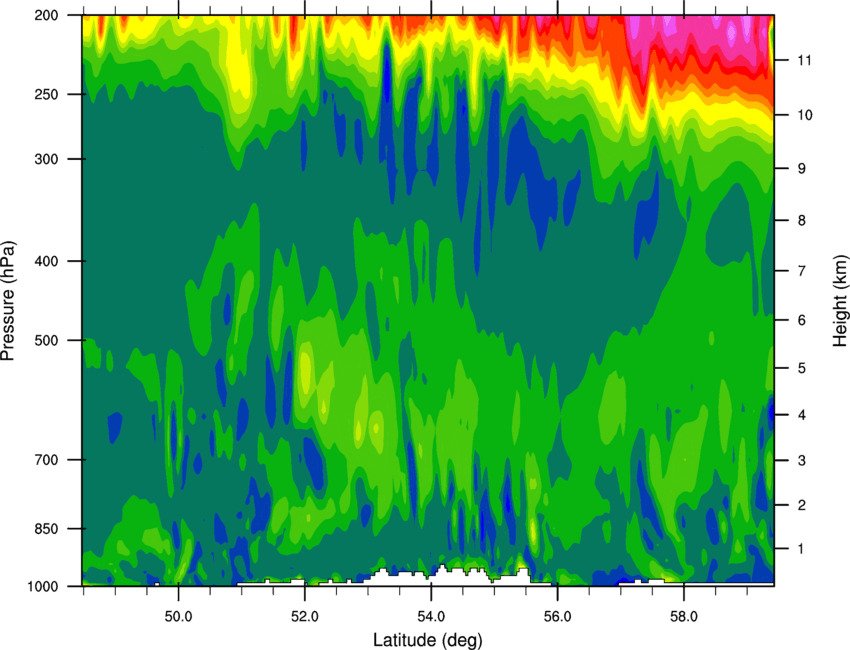The height and width of the screenshot is (650, 850).
Task: Click the 'Latitude (deg)' axis title
Action: pos(428,640)
